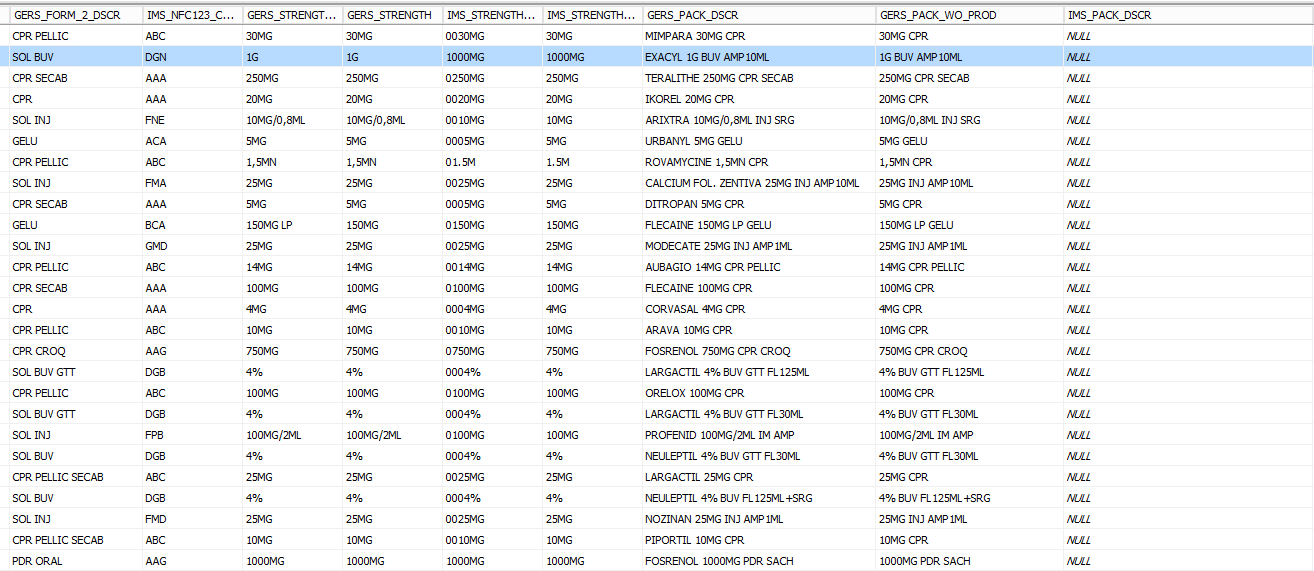The image size is (1314, 571).
Task: Select cell IKOREL 20MG CPR
Action: point(759,99)
